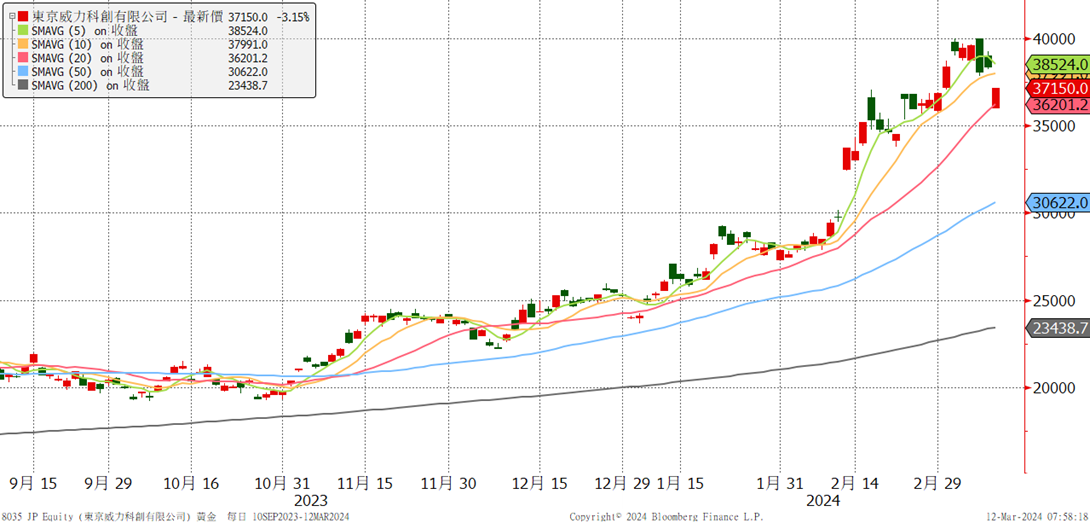Viewport: 1090px width, 523px height.
Task: Click the orange SMAVG (10) color swatch
Action: tap(24, 44)
